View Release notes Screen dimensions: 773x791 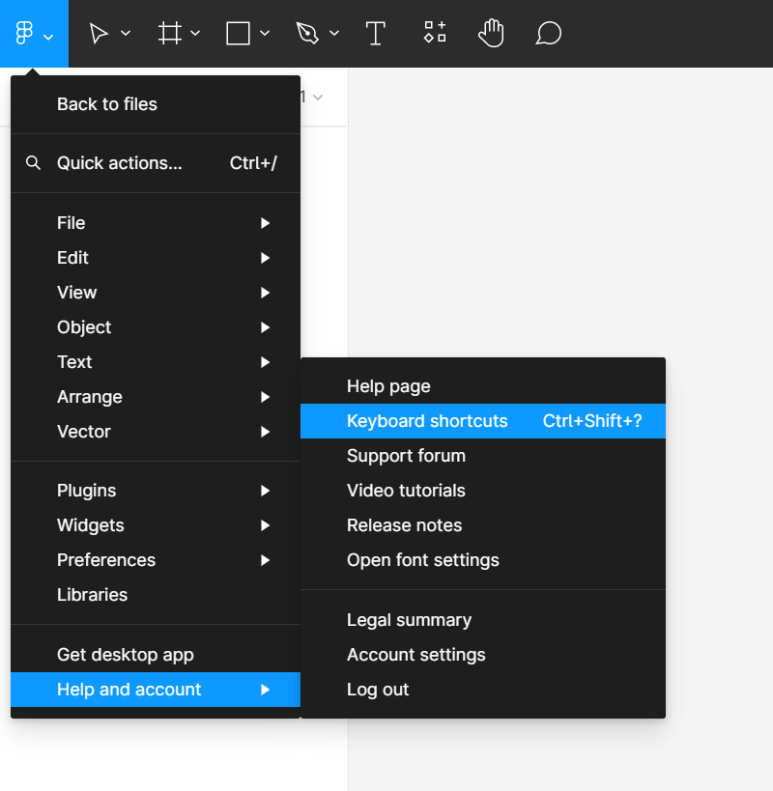[483, 526]
